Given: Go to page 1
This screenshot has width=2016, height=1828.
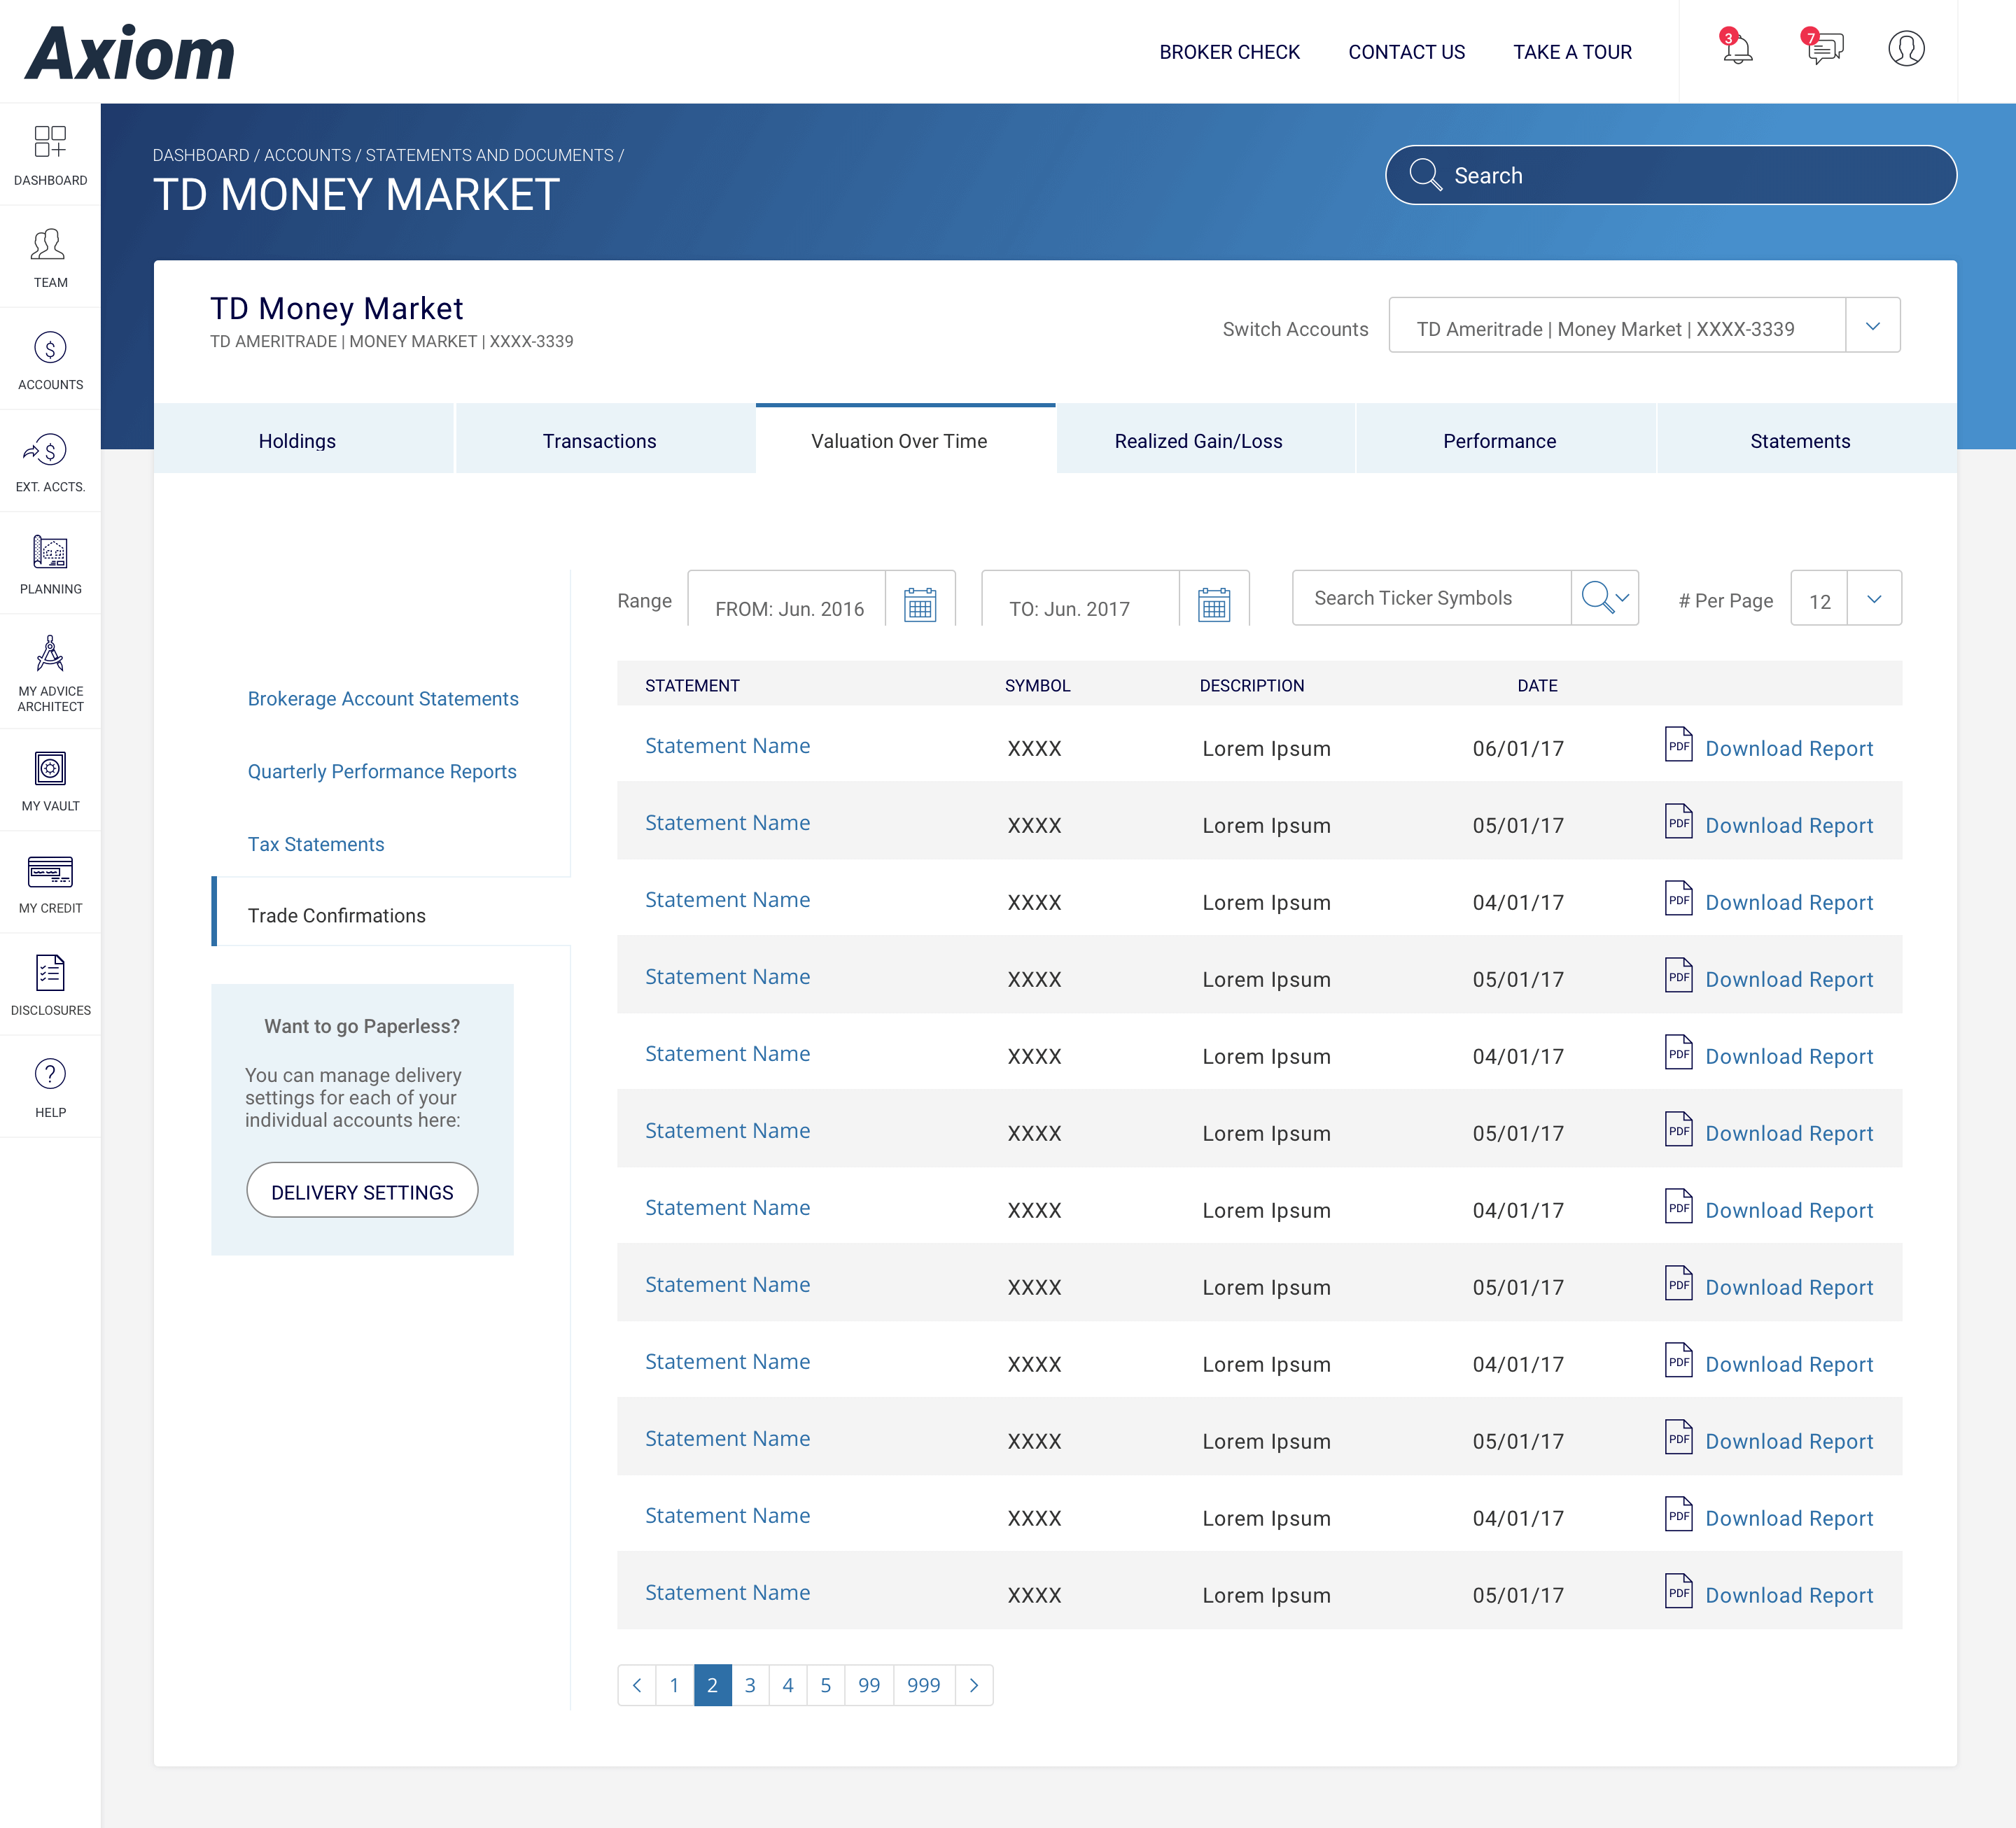Looking at the screenshot, I should coord(675,1685).
